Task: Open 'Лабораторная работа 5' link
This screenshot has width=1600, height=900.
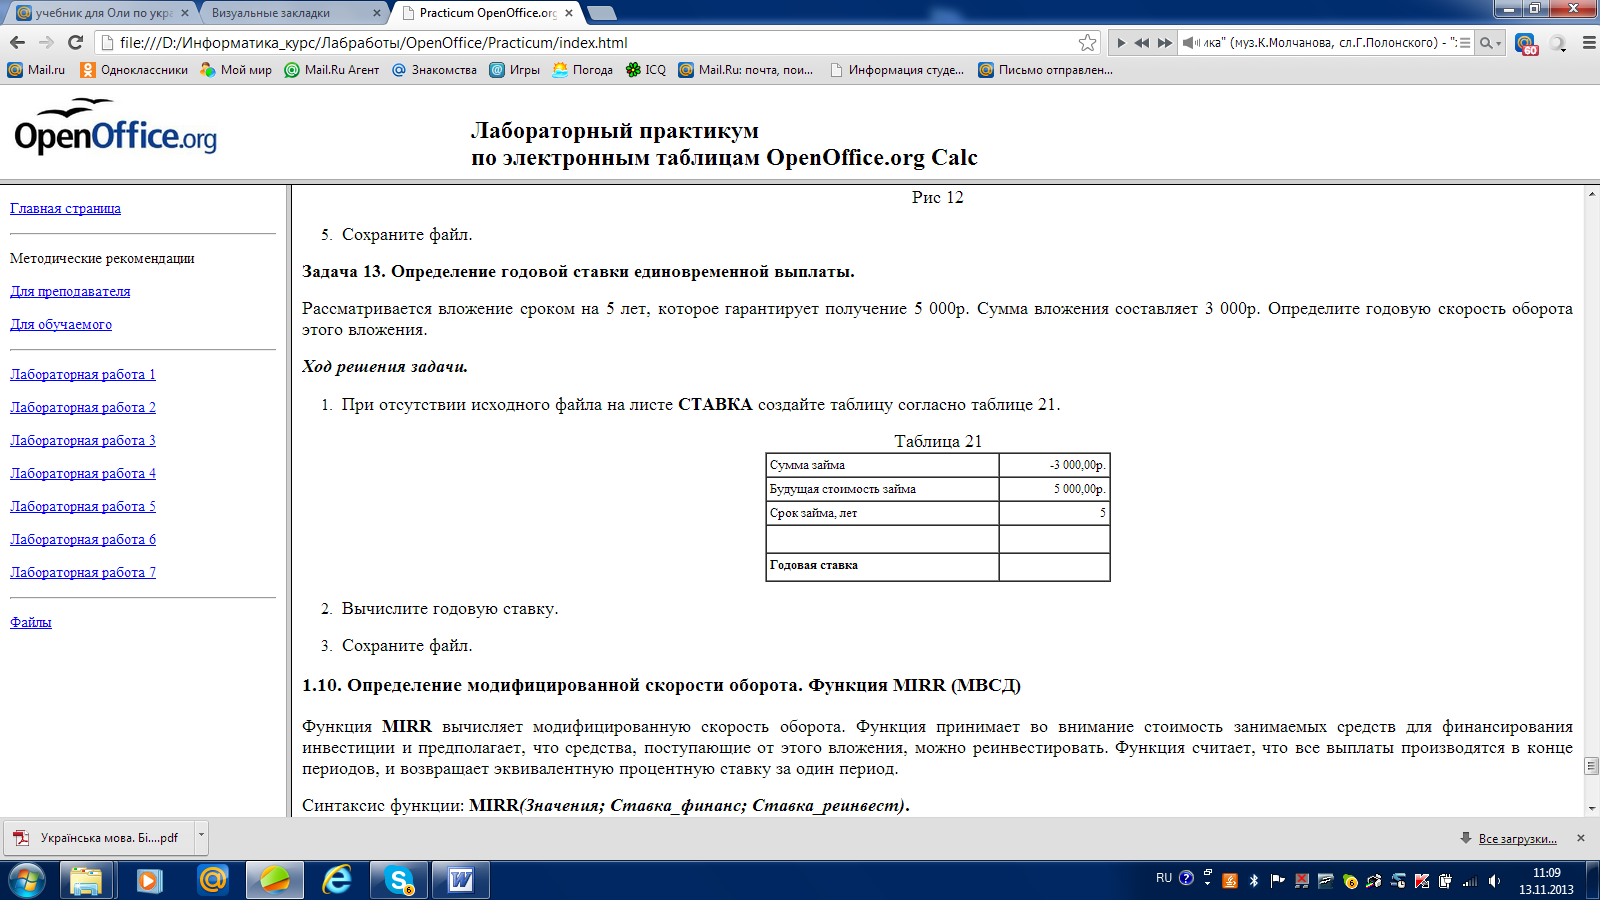Action: (83, 506)
